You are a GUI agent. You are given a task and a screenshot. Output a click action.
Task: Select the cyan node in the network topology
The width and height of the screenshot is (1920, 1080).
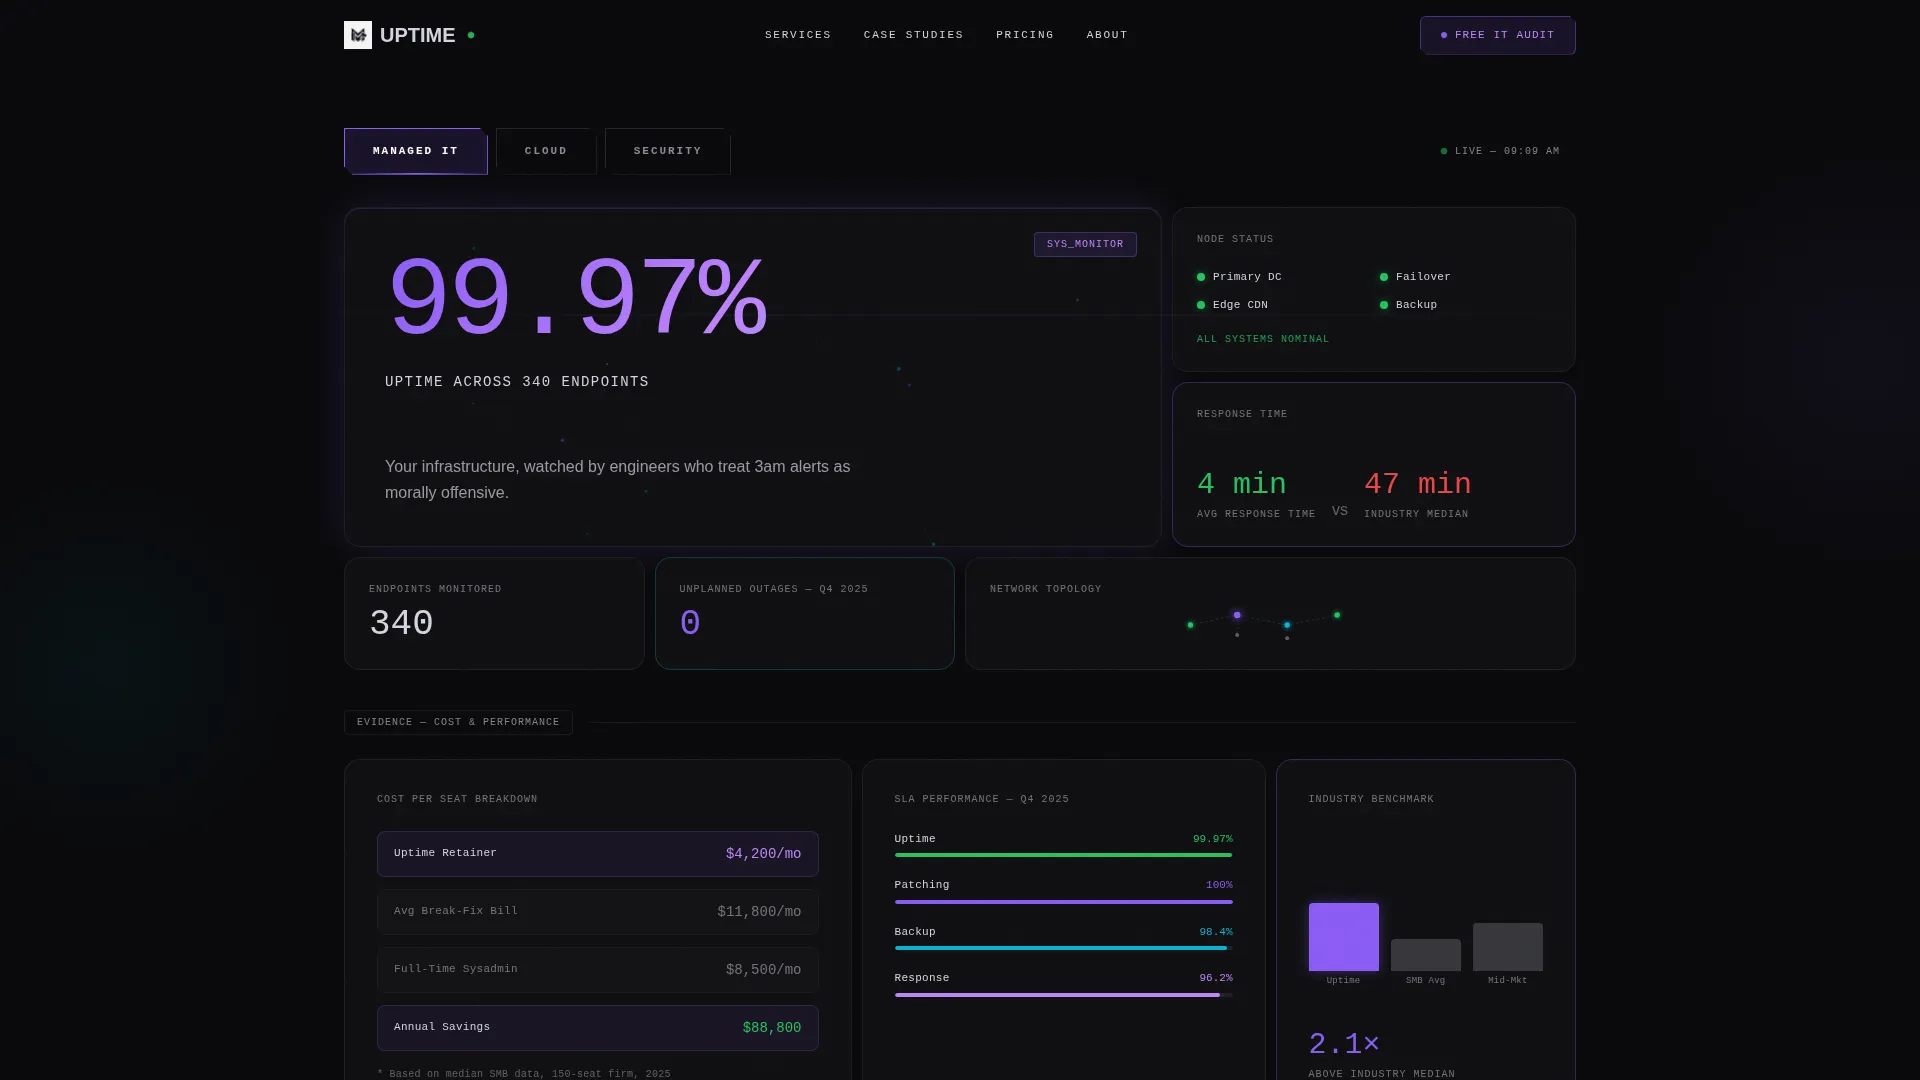tap(1287, 625)
